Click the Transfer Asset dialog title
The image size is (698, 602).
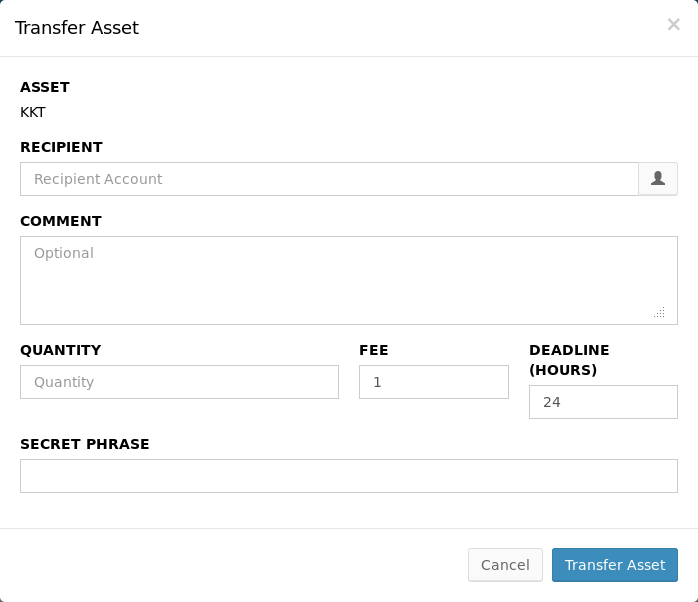coord(77,28)
